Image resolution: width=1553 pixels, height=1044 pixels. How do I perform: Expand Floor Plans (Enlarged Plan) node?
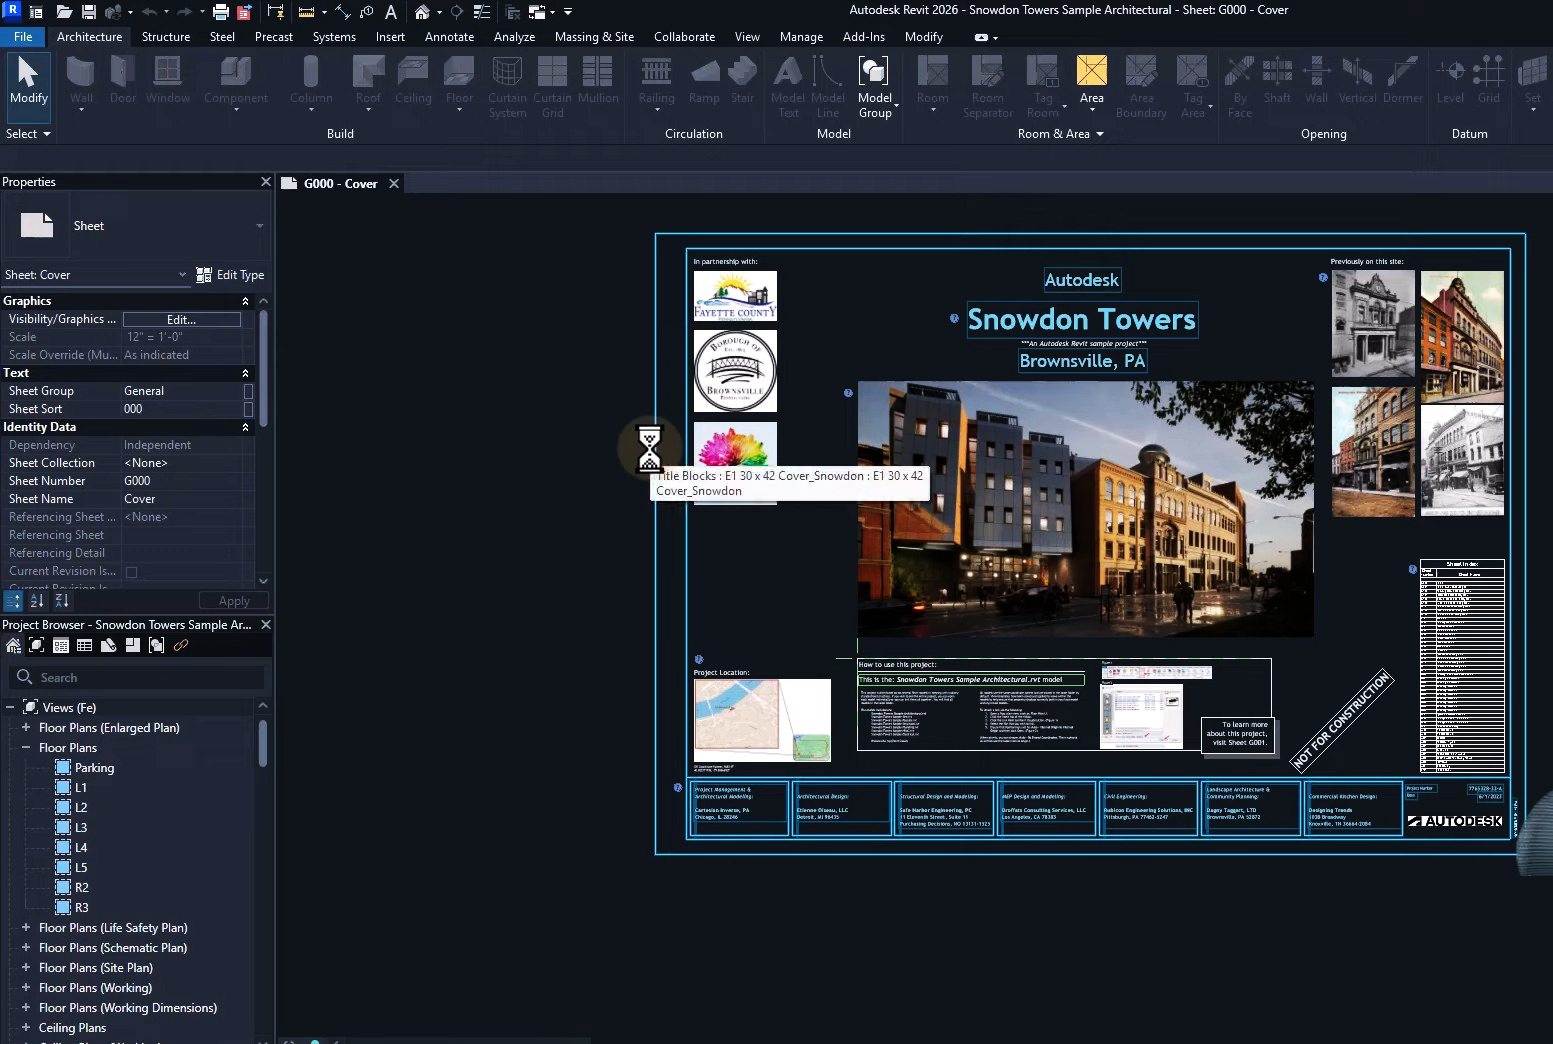coord(26,728)
